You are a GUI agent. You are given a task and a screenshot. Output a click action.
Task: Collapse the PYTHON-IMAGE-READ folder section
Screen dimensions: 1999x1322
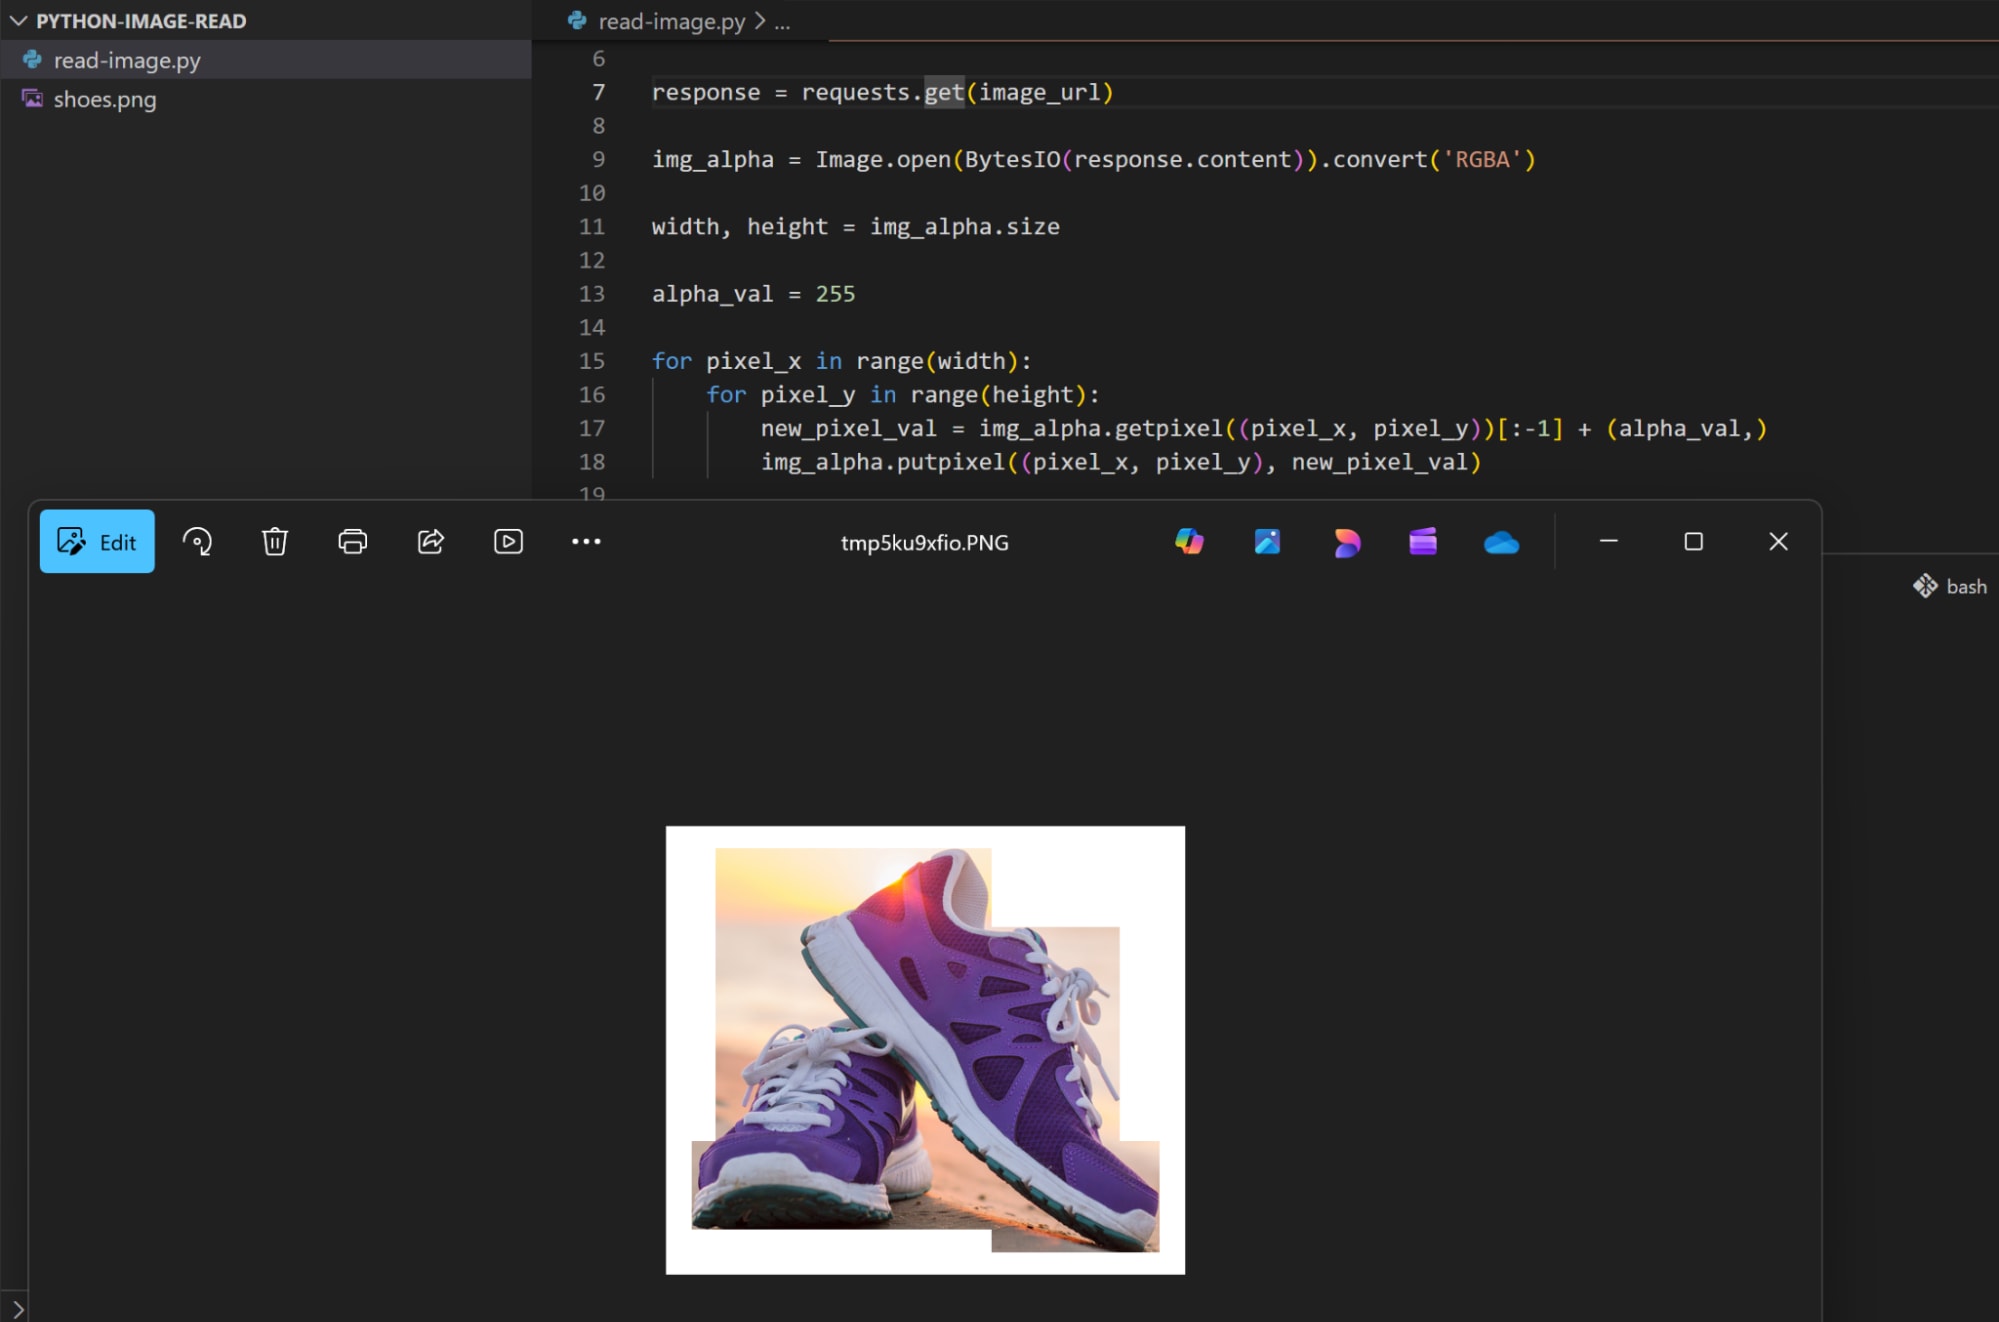pyautogui.click(x=19, y=21)
